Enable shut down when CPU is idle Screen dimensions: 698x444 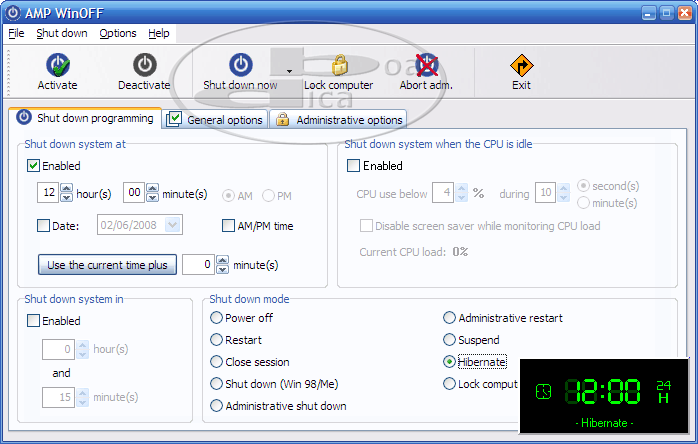[x=353, y=166]
